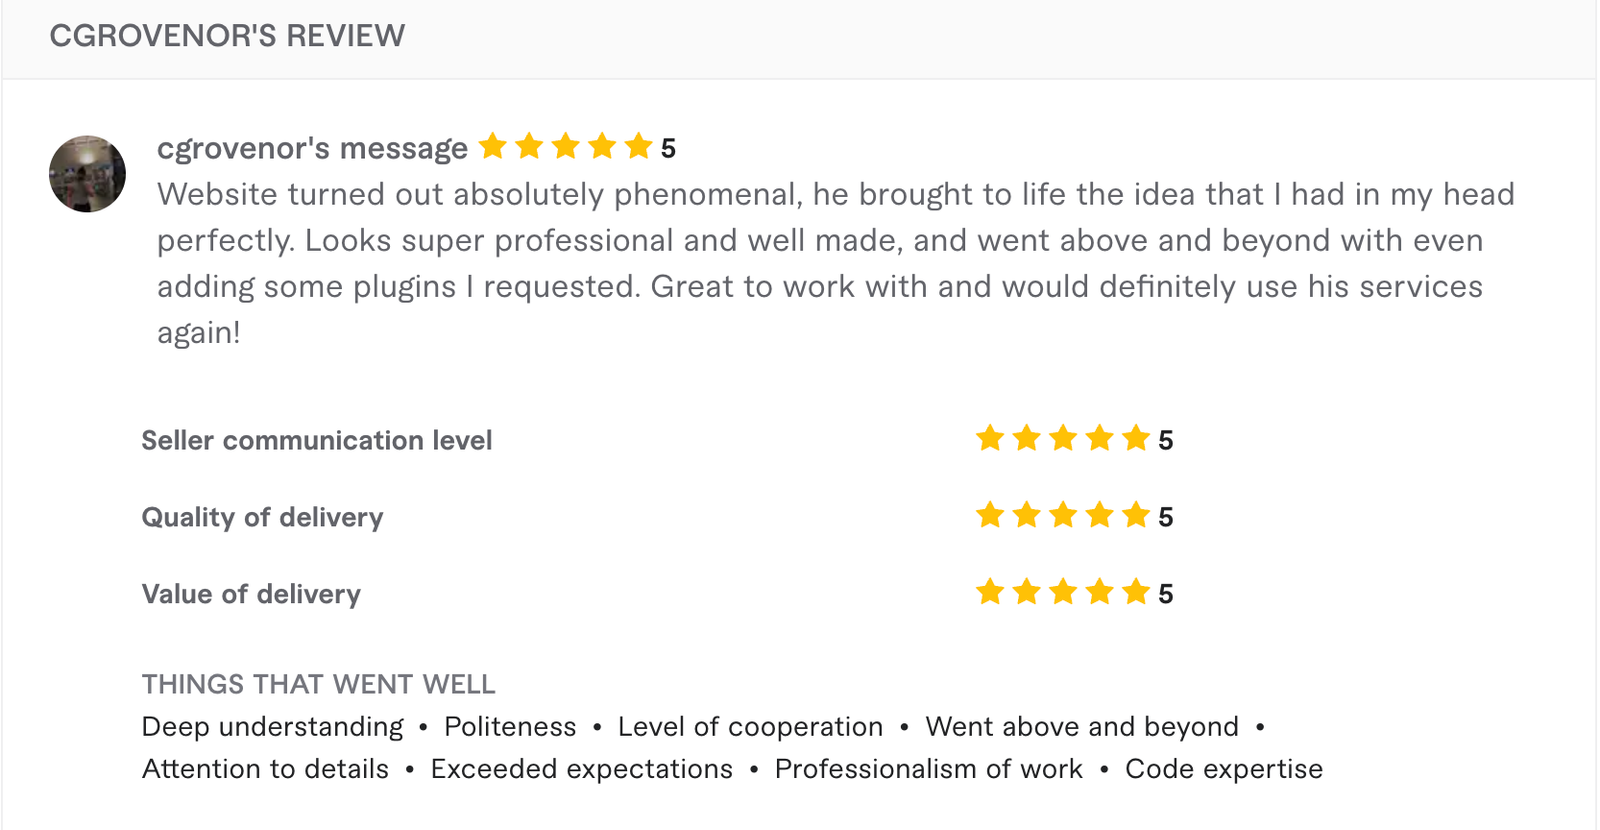Click the Politeness tag
This screenshot has height=830, width=1600.
[510, 727]
